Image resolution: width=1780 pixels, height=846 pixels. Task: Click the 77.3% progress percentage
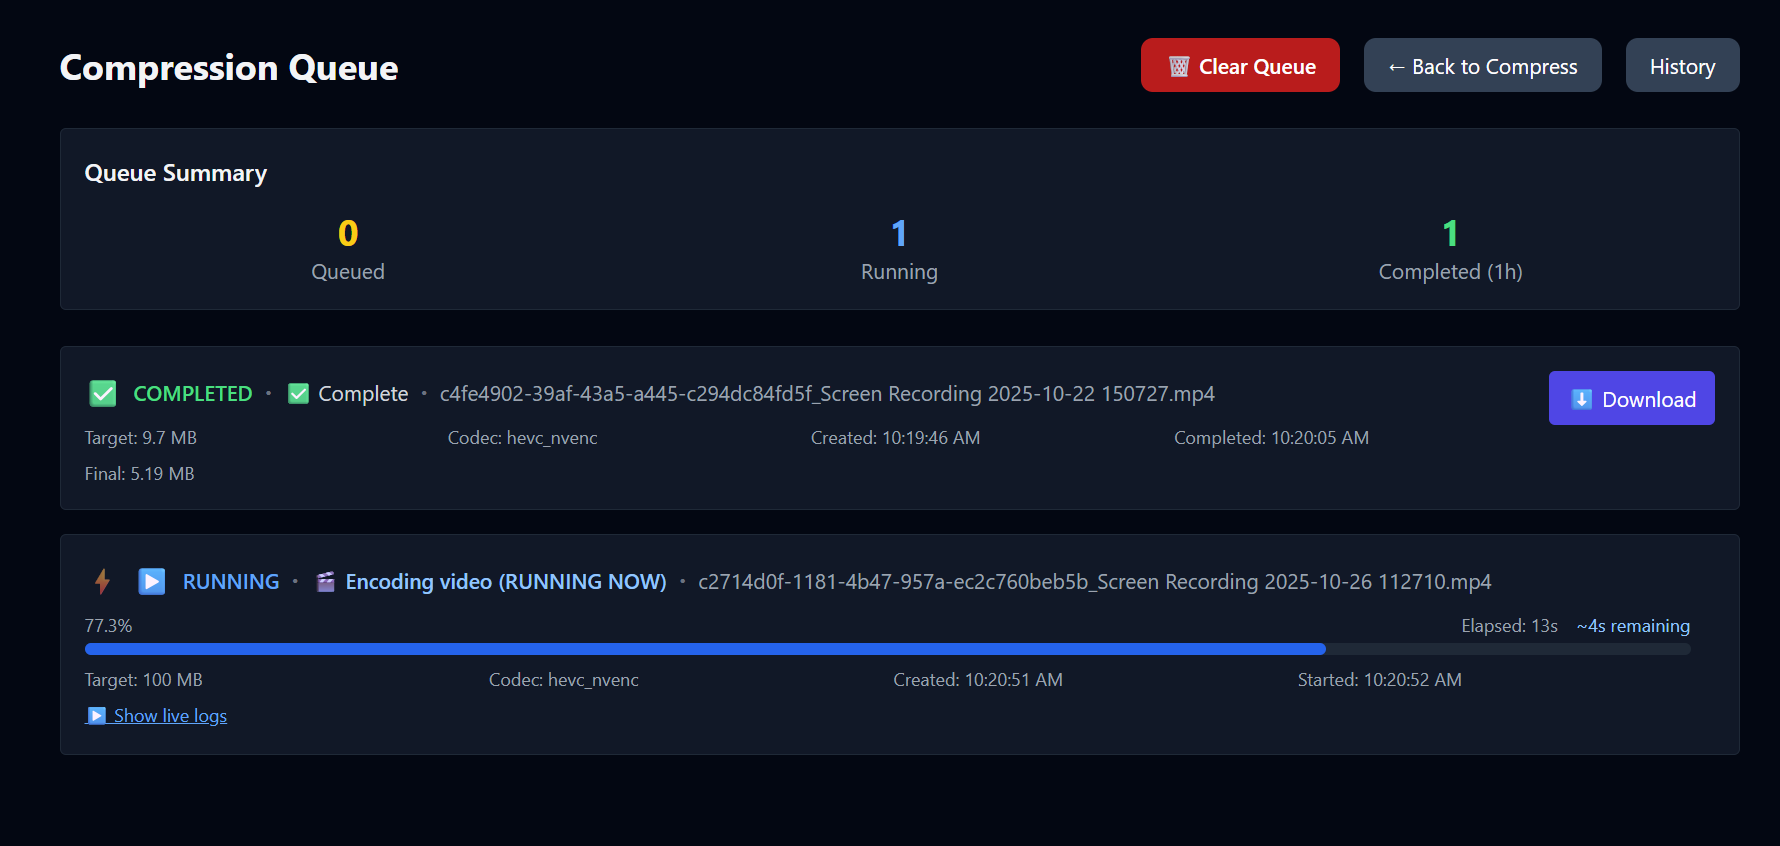(108, 626)
